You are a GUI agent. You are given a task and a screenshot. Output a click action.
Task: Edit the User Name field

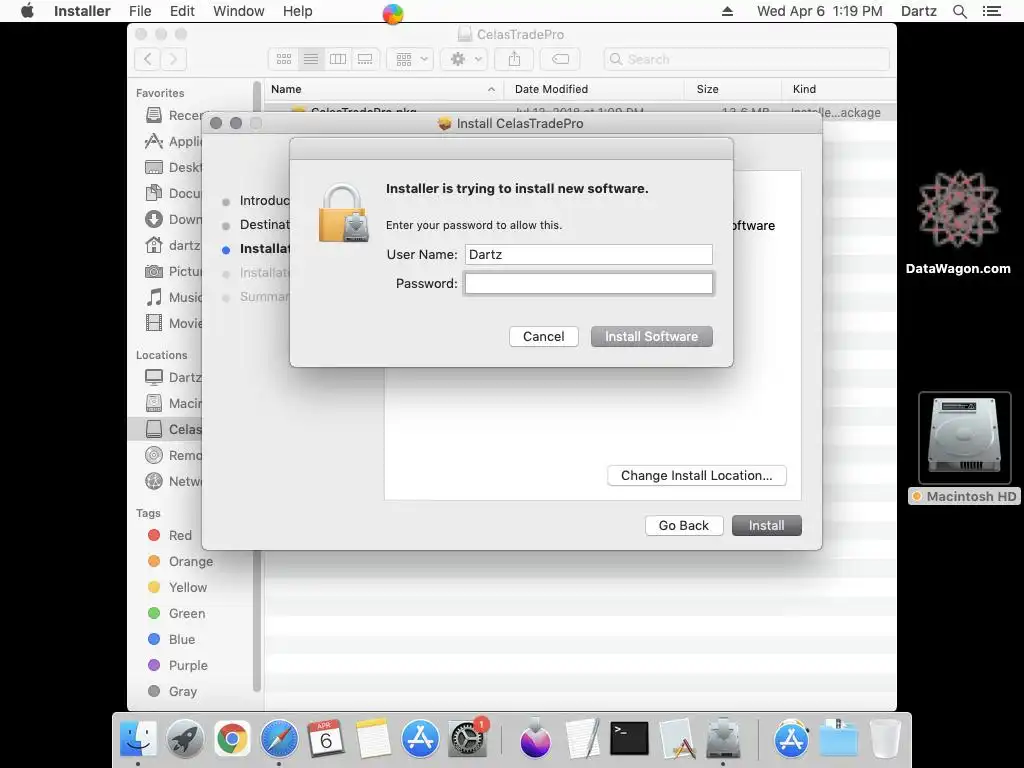pos(588,255)
